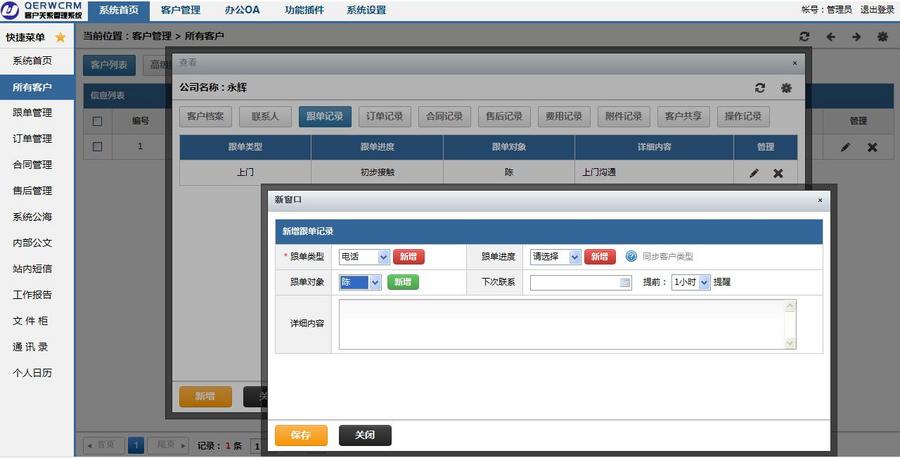This screenshot has width=900, height=458.
Task: Go to page 1 in pagination
Action: 136,445
